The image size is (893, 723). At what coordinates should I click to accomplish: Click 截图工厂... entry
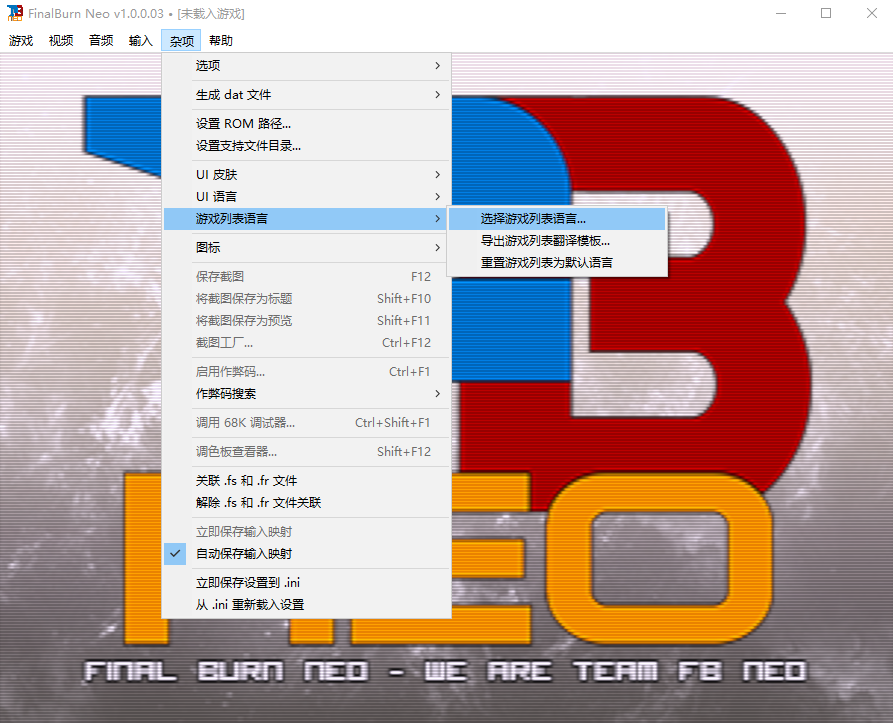pos(306,343)
